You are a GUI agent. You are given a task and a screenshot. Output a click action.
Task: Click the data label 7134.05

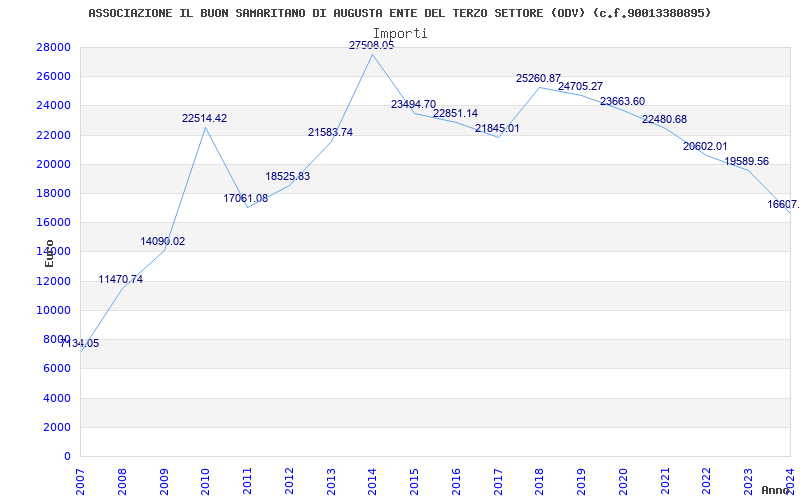click(80, 343)
